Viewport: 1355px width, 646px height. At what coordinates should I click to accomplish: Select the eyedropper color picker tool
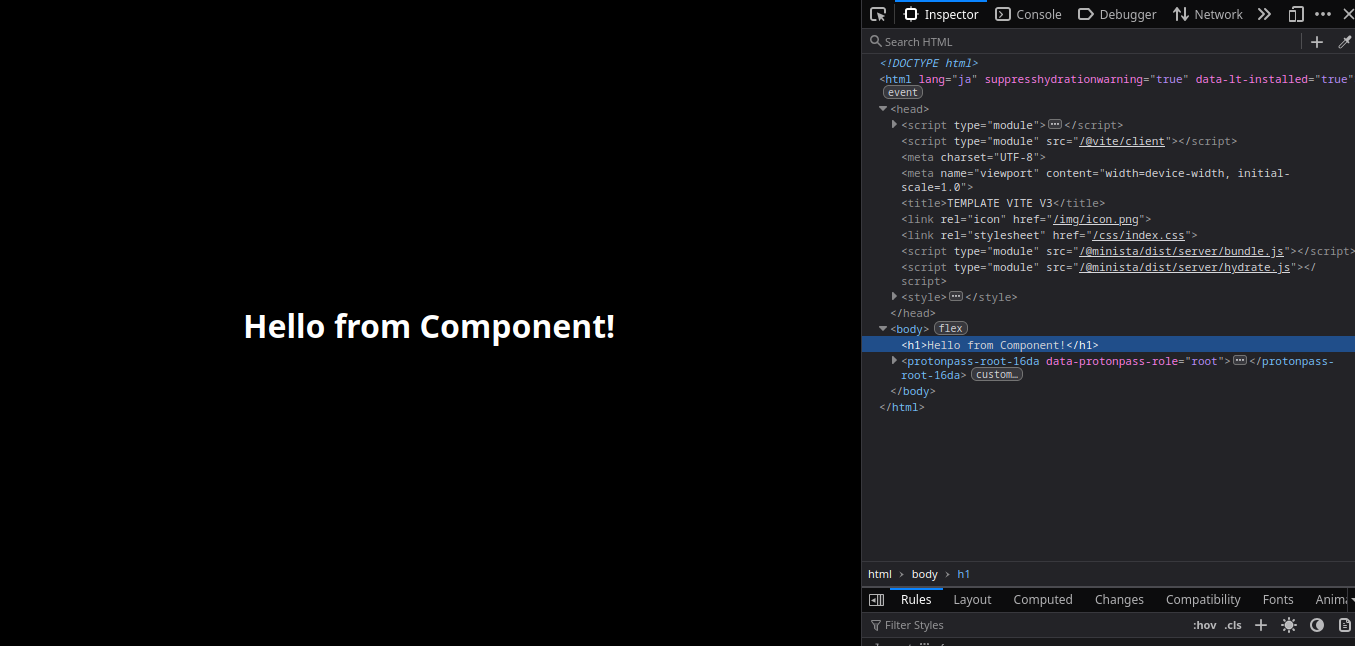coord(1344,41)
